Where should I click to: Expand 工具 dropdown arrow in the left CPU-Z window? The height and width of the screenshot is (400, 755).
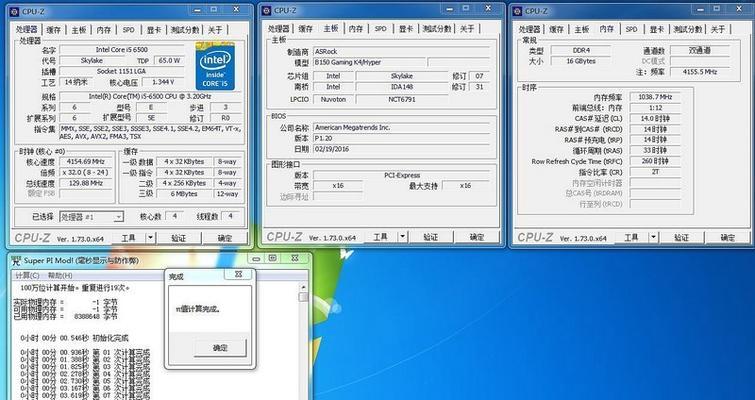point(150,238)
